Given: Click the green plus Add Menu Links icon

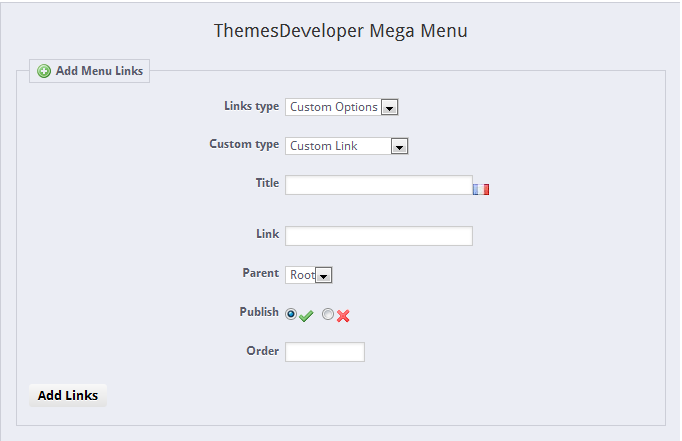Looking at the screenshot, I should point(44,71).
